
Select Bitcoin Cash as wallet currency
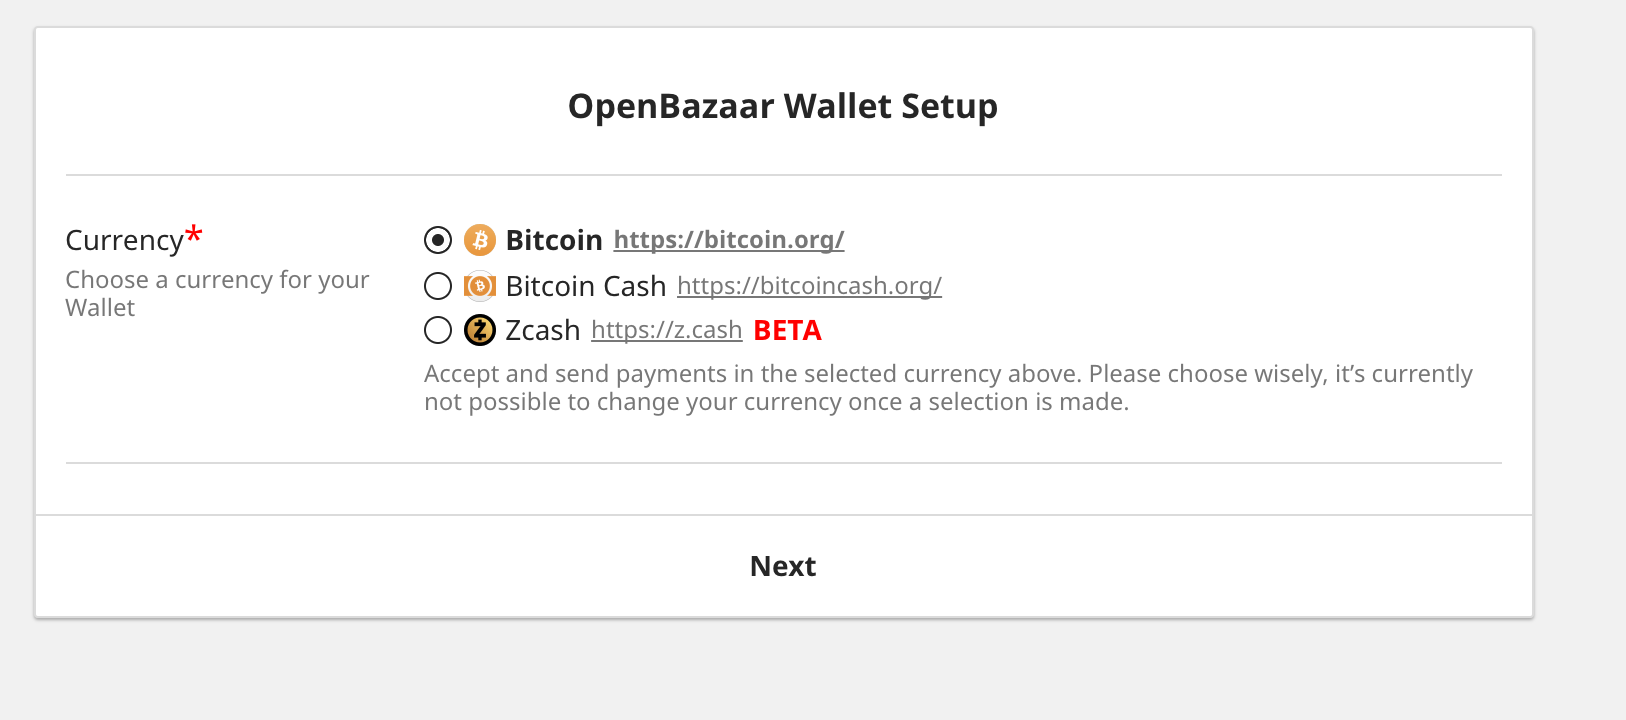pos(437,286)
